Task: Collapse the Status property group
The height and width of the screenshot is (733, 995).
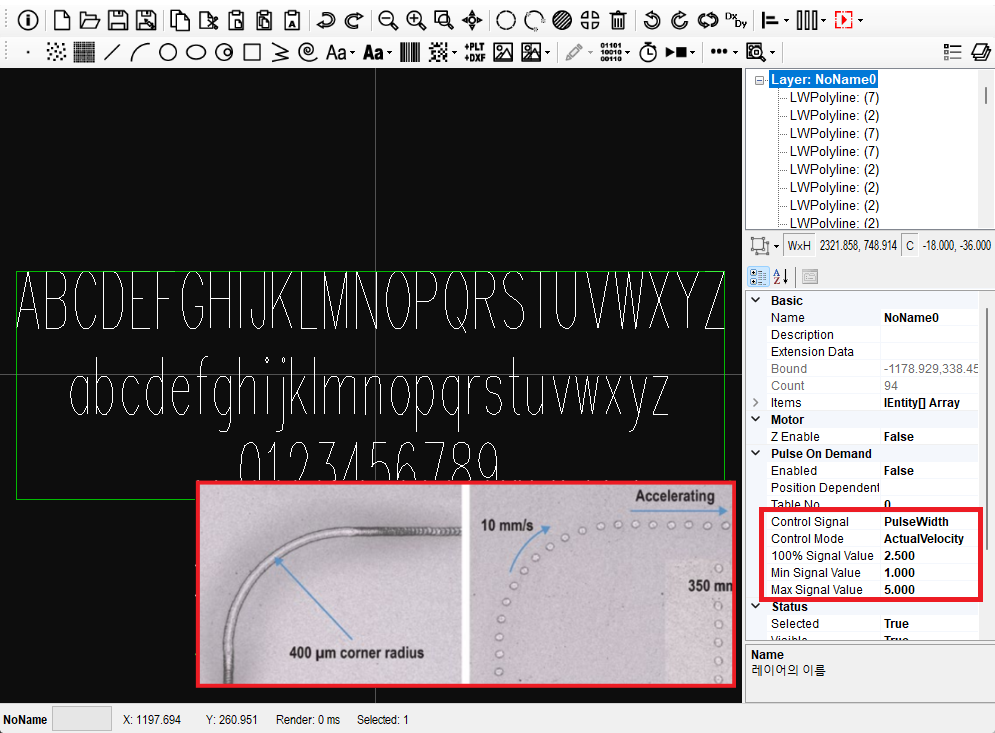Action: (x=756, y=607)
